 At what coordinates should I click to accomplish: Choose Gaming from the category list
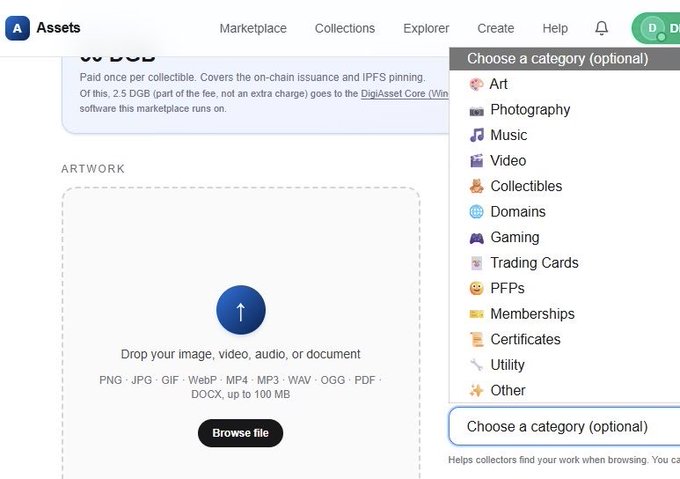coord(565,238)
